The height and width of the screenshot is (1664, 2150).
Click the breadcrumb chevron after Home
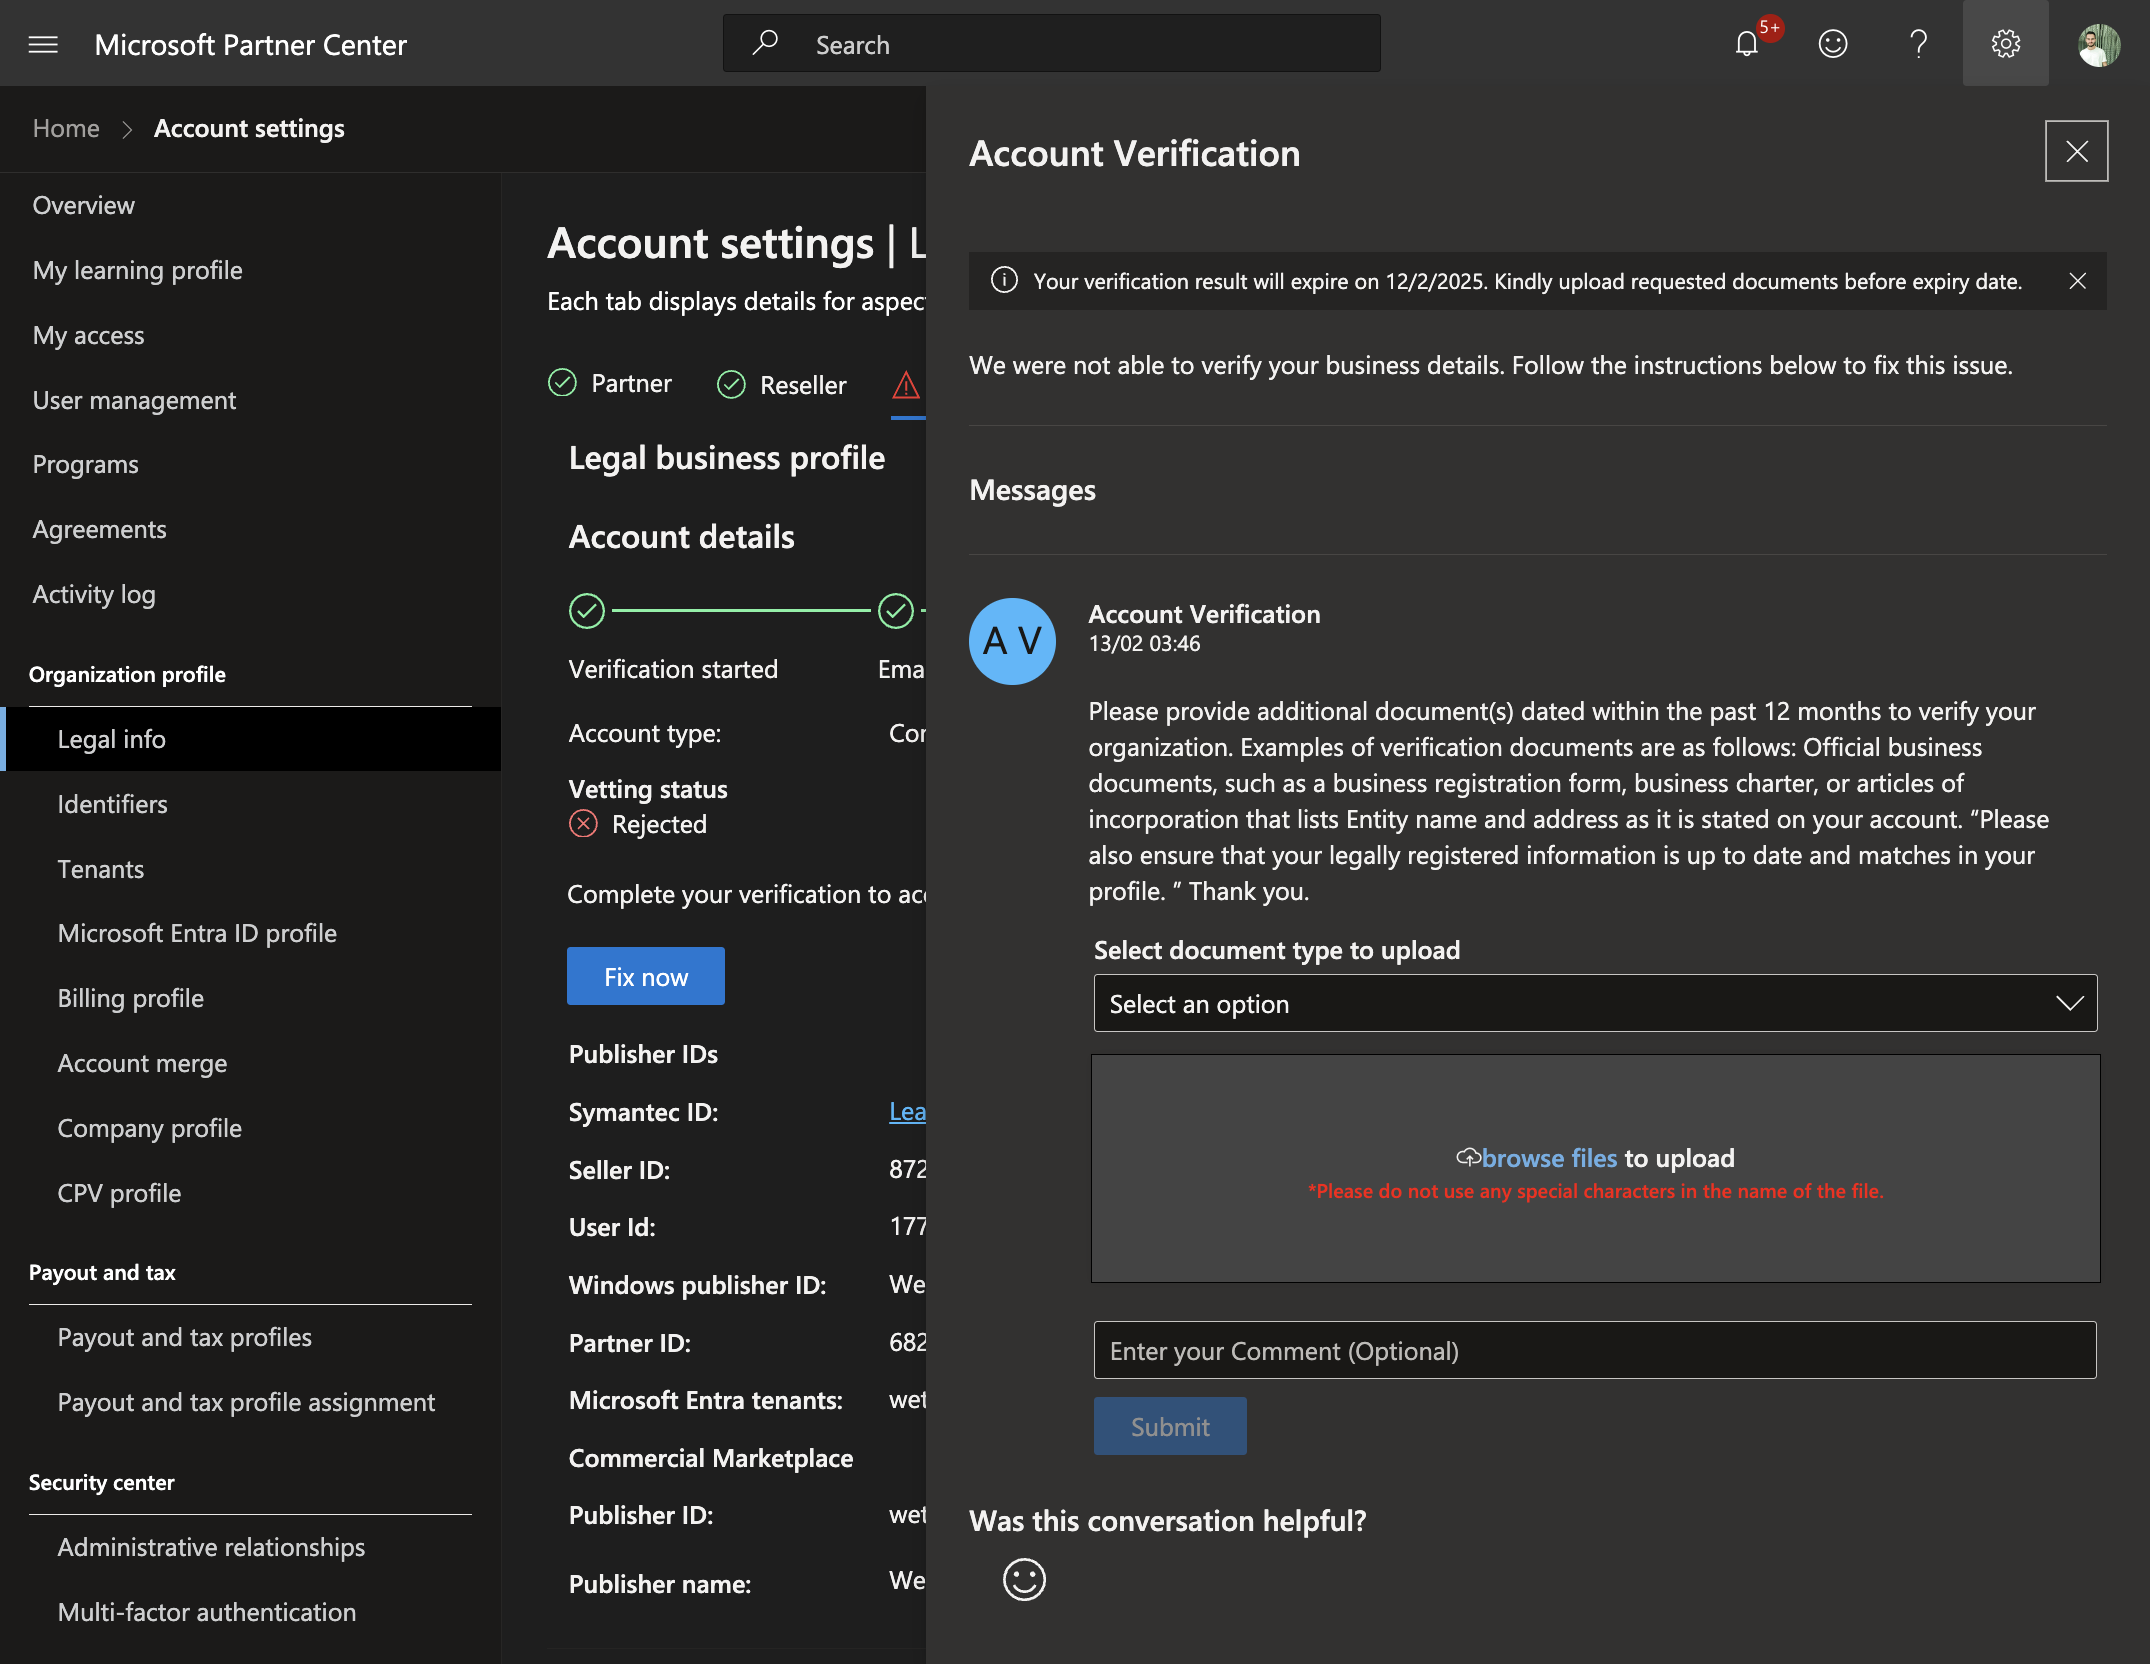coord(127,129)
